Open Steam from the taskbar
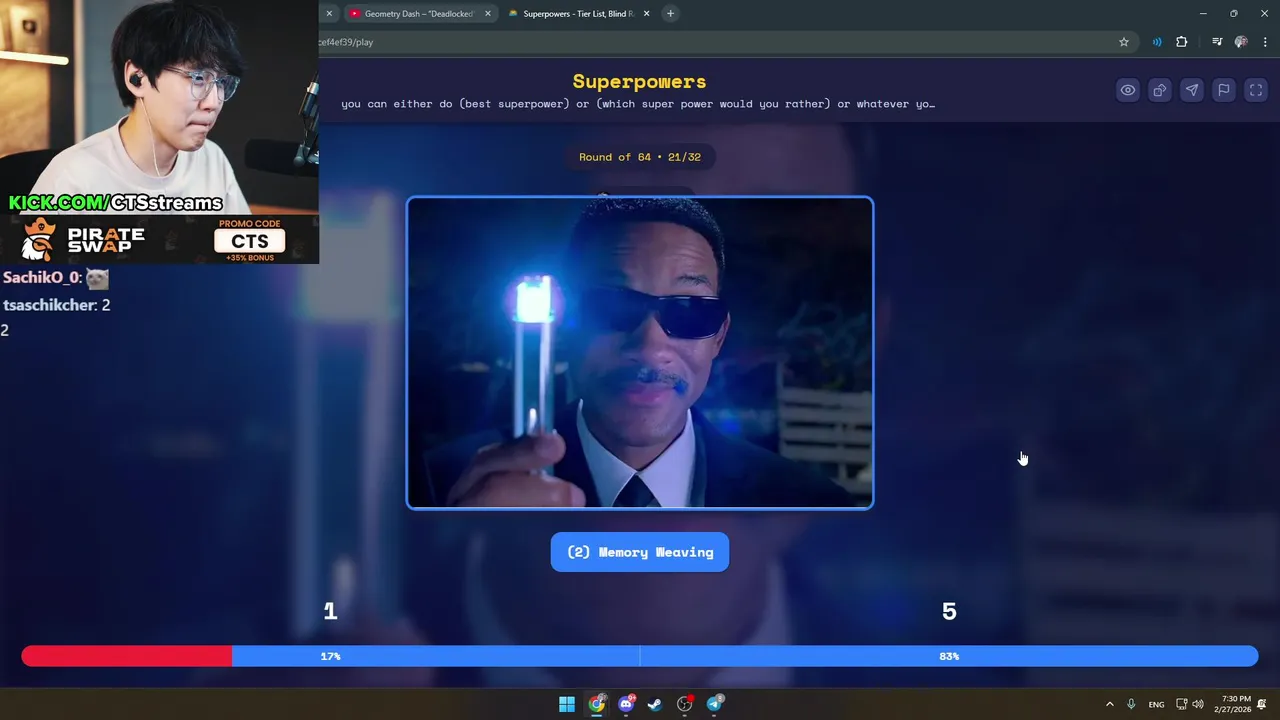This screenshot has width=1280, height=720. [x=655, y=704]
